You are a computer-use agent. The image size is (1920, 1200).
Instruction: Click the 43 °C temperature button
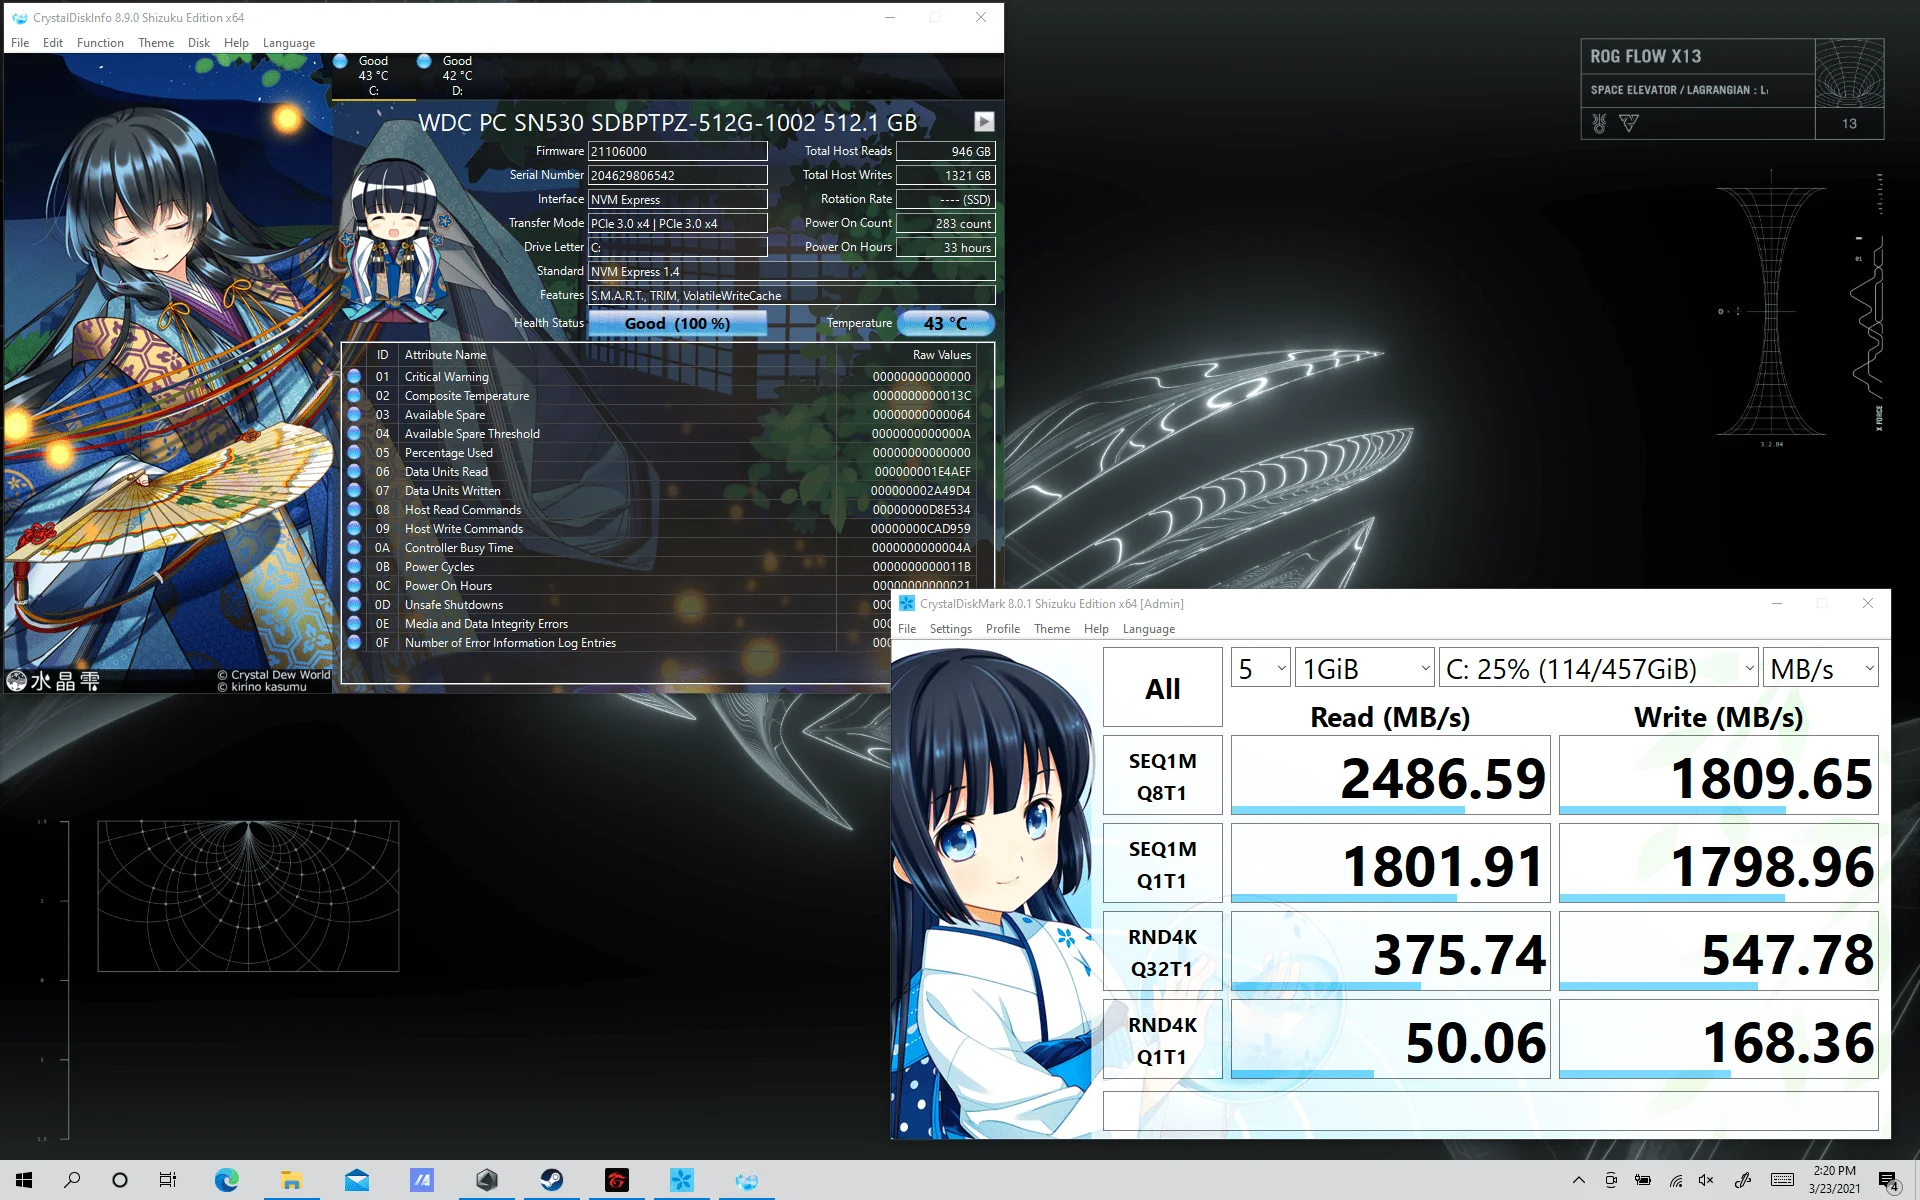click(x=946, y=323)
